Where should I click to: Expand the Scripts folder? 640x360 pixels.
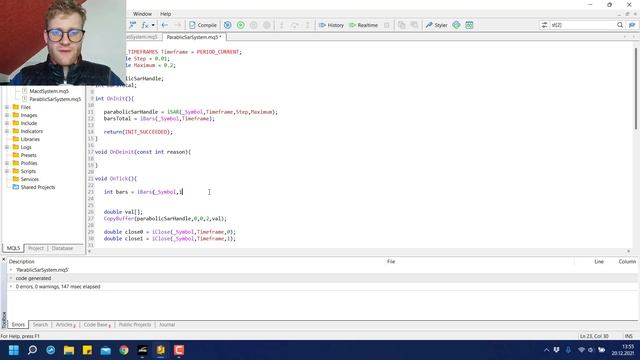click(x=7, y=171)
